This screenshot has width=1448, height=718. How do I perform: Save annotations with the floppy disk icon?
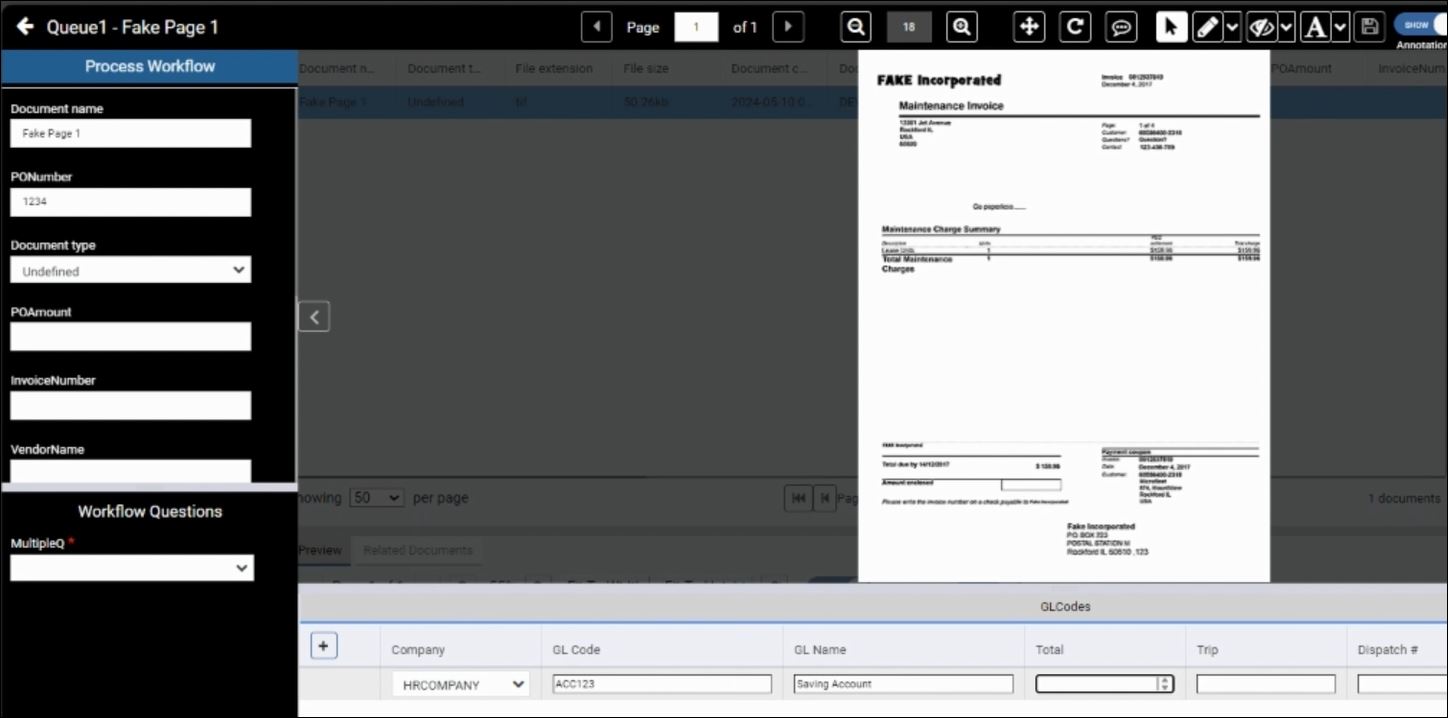[1369, 27]
